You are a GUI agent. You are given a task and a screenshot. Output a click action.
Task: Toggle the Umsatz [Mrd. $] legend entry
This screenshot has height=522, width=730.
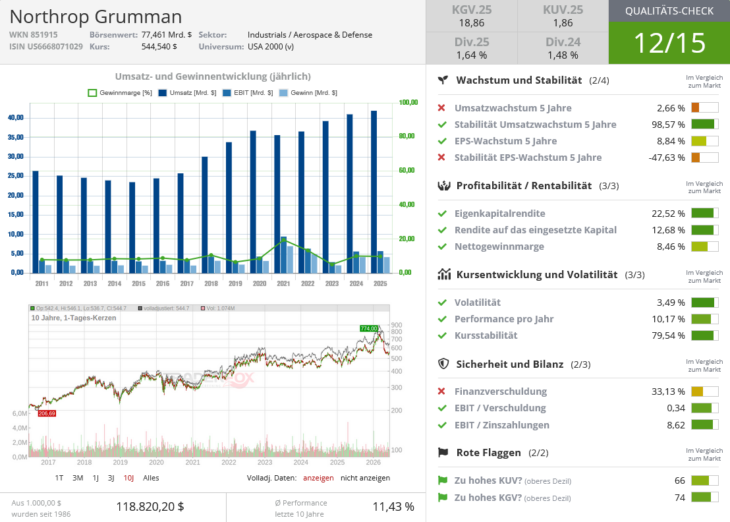[187, 93]
